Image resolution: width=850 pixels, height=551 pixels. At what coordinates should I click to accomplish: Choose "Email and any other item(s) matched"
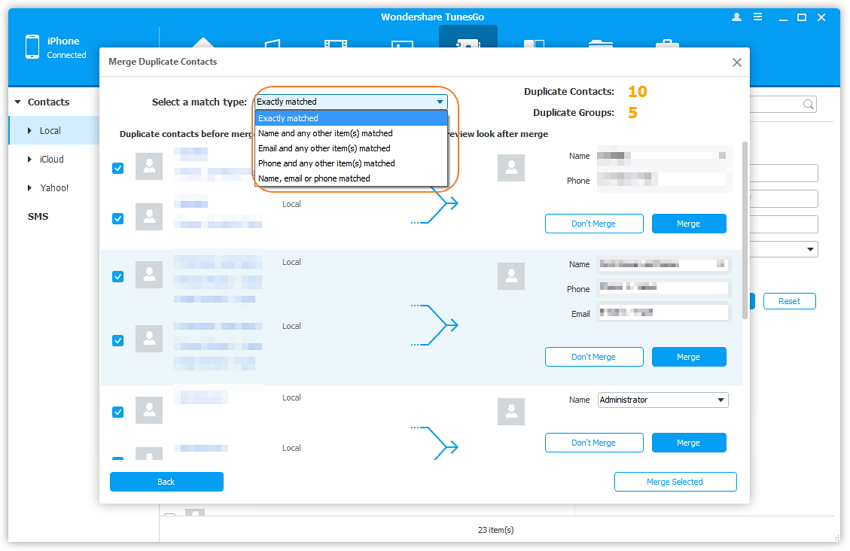click(324, 148)
